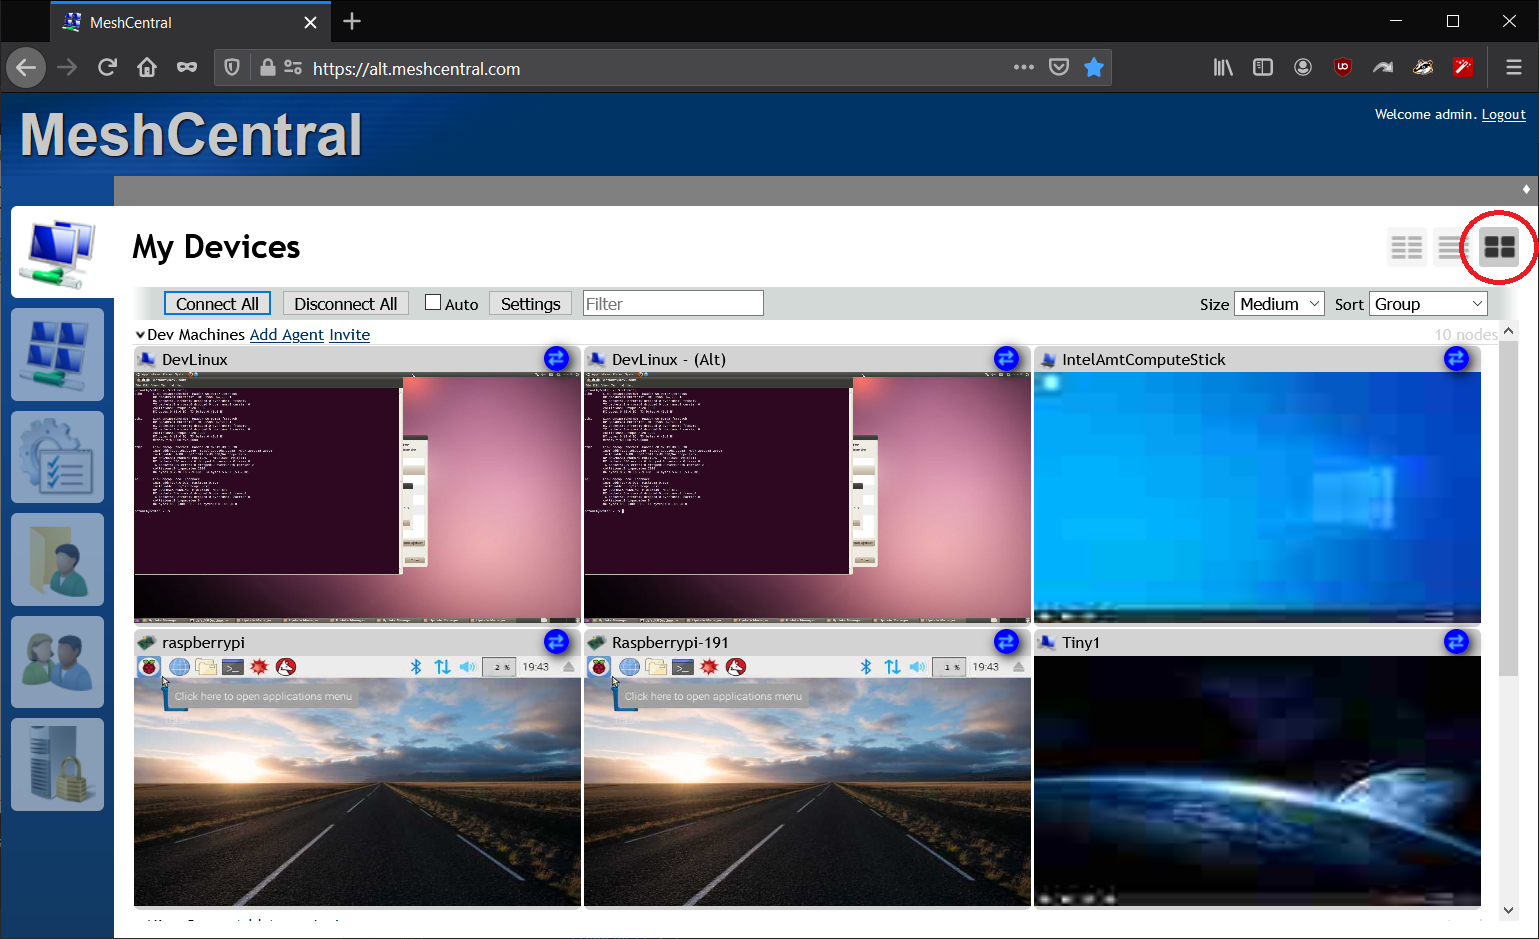Open the Firefox hamburger menu
The image size is (1539, 939).
1516,68
